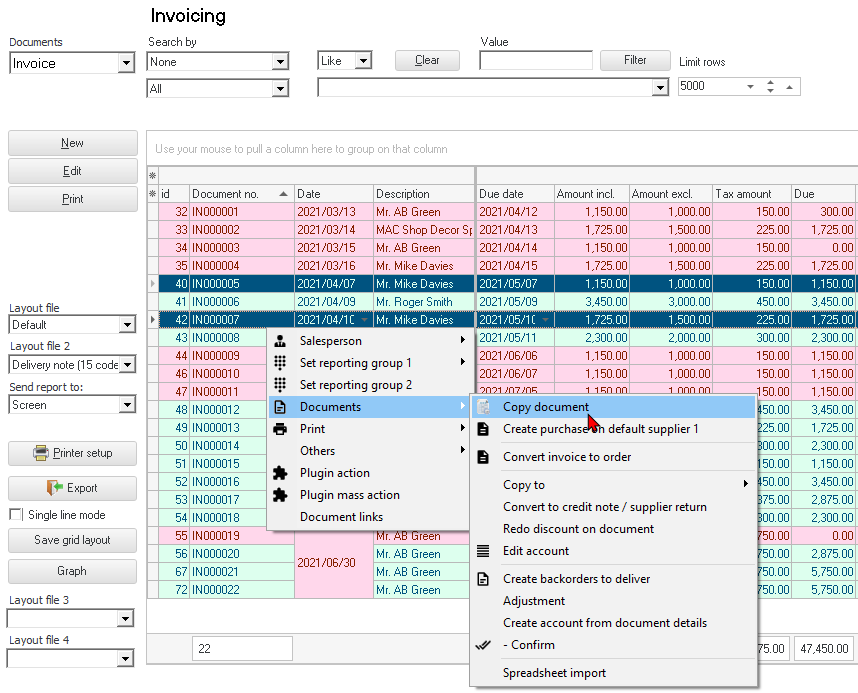Viewport: 858px width, 693px height.
Task: Open the Documents type dropdown showing Invoice
Action: pos(126,63)
